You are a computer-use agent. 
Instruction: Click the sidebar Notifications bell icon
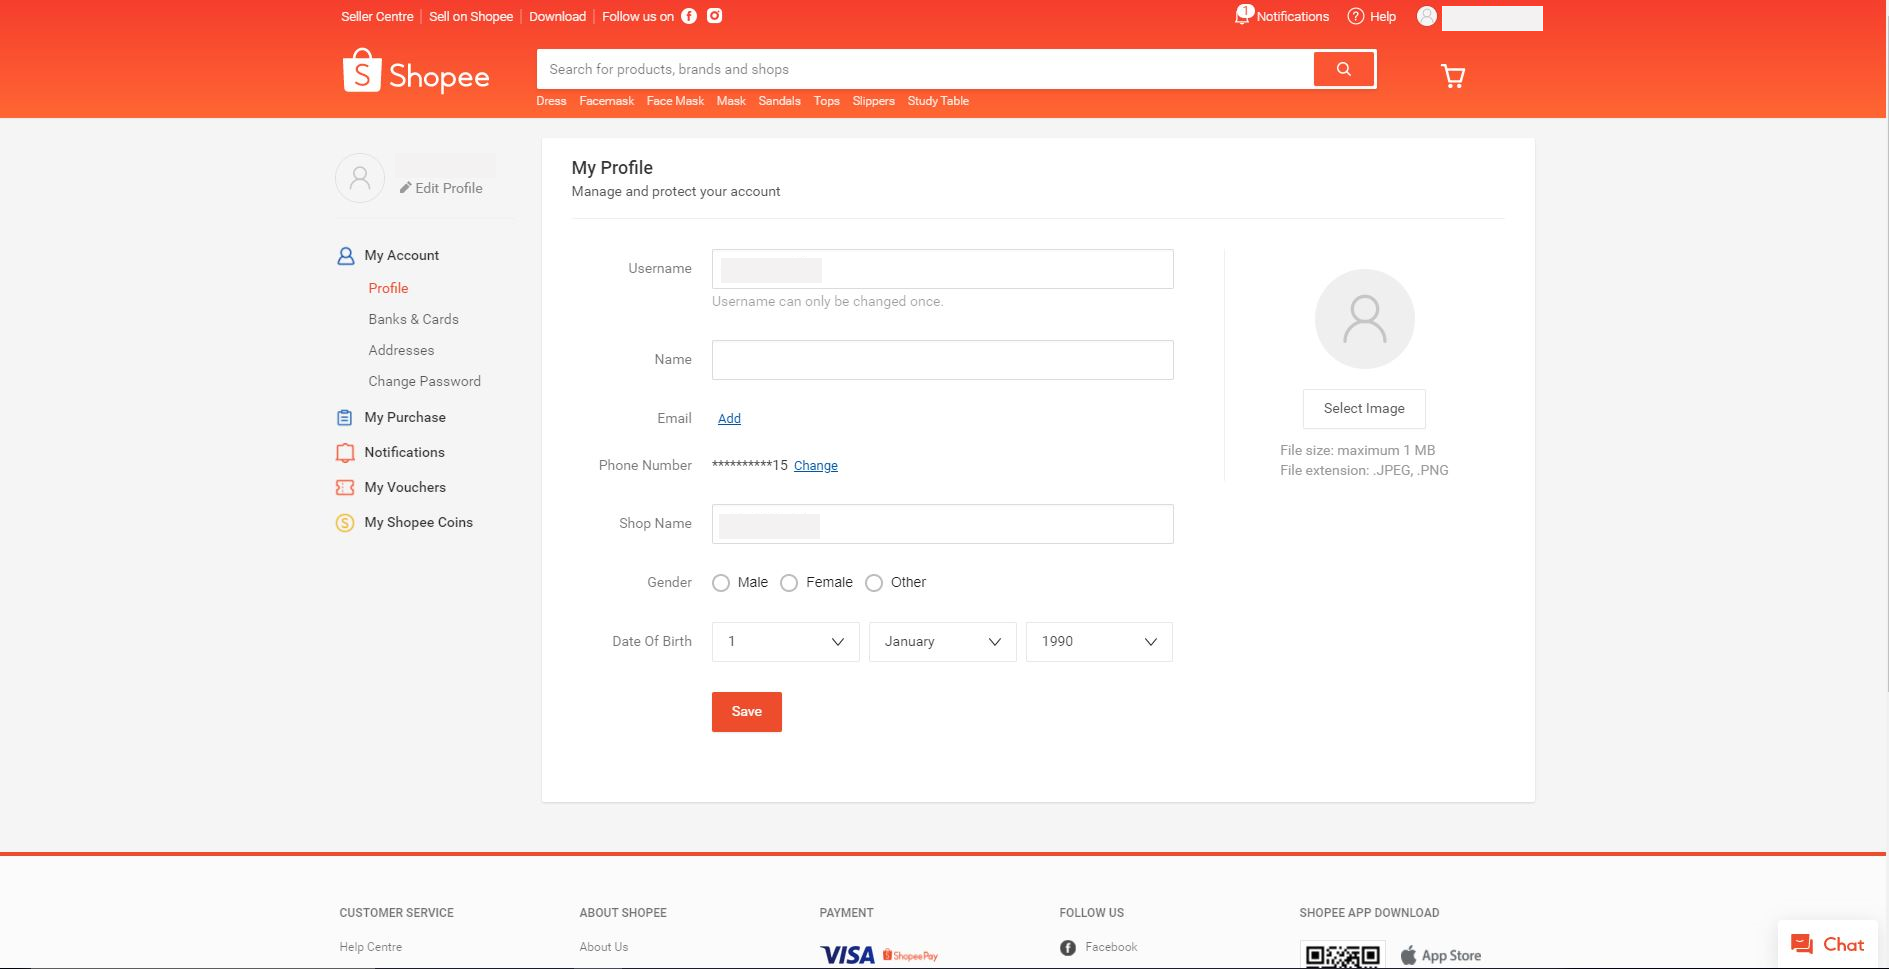(345, 453)
